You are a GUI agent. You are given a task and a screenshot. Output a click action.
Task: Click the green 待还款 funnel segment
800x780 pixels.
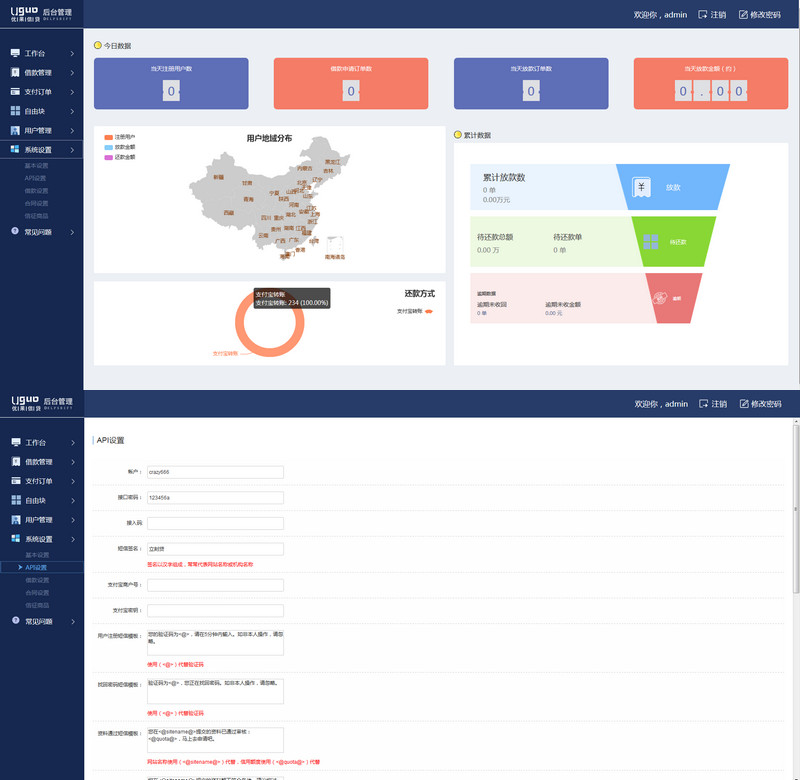click(x=673, y=242)
